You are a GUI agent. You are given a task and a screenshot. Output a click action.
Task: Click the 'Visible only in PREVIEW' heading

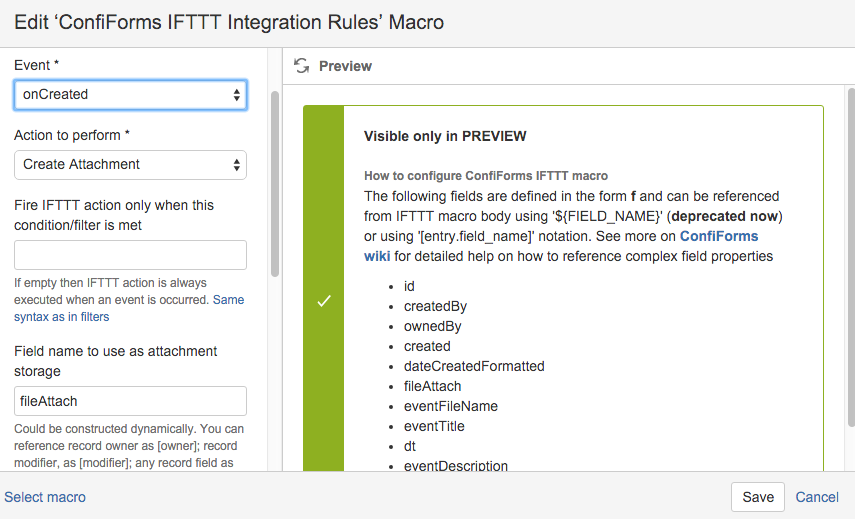pos(445,136)
